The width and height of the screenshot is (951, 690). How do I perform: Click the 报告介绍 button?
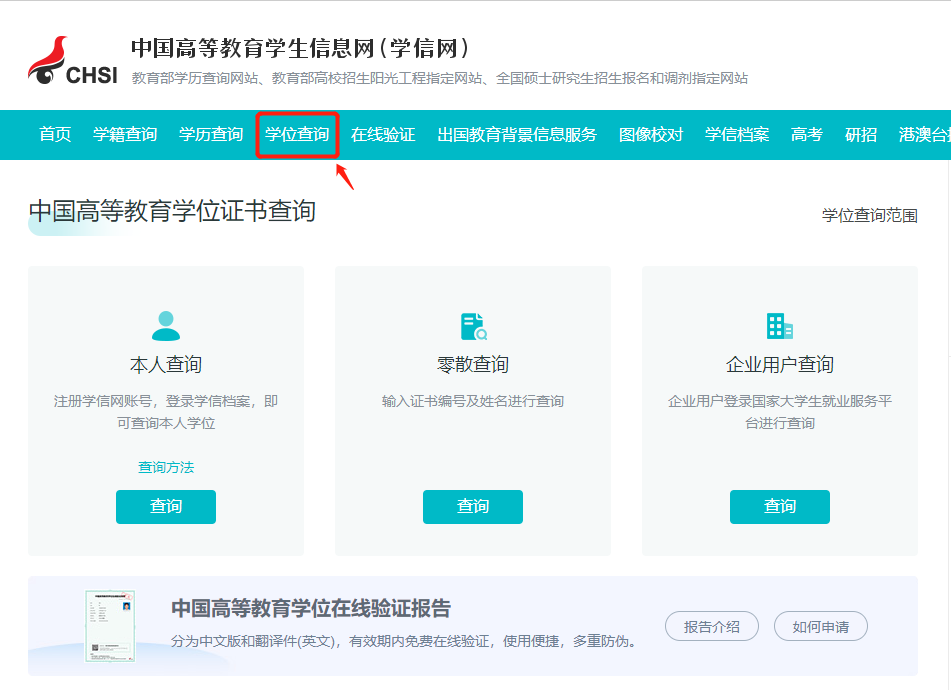point(711,626)
